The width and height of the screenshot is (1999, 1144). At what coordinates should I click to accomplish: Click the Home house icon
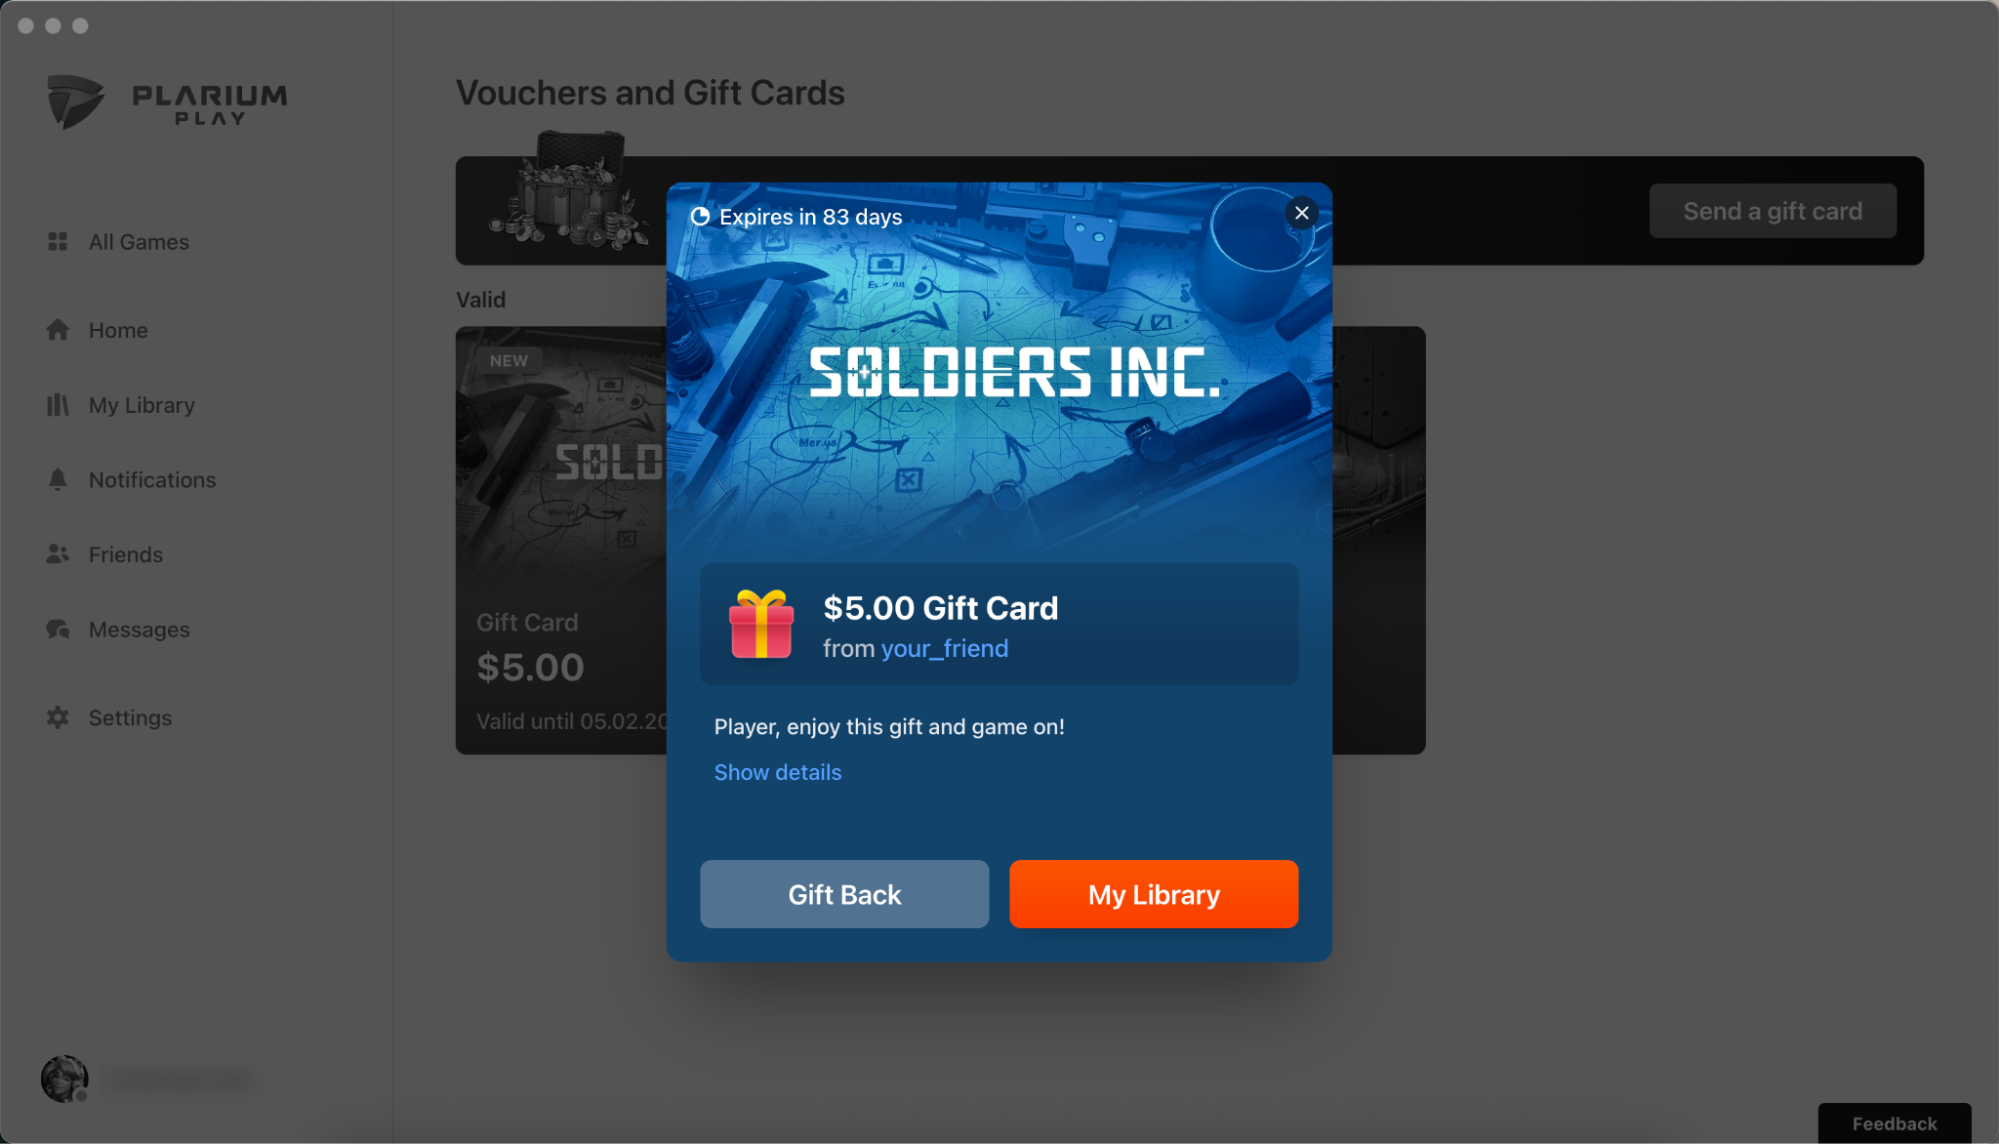pyautogui.click(x=58, y=330)
